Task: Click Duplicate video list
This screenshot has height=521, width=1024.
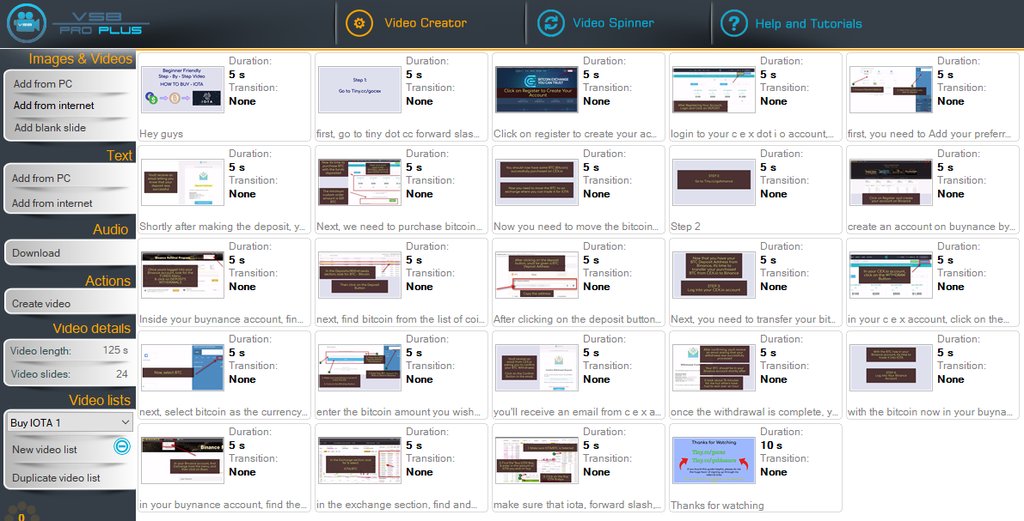Action: pos(56,478)
